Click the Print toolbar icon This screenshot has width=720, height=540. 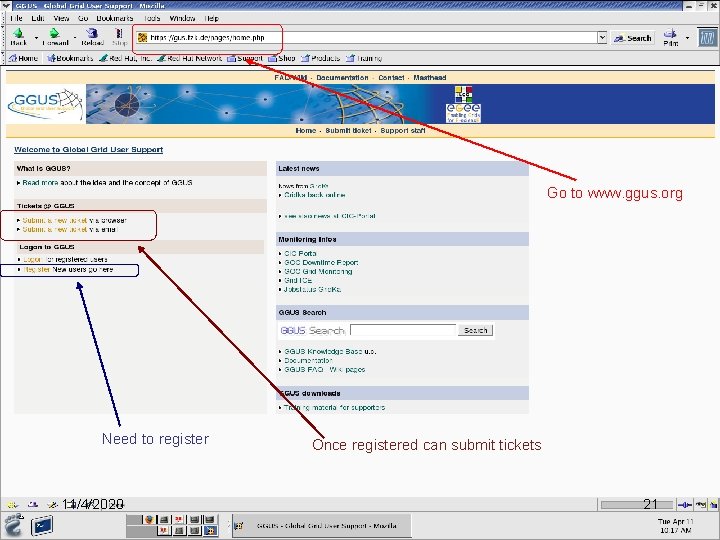click(x=670, y=34)
